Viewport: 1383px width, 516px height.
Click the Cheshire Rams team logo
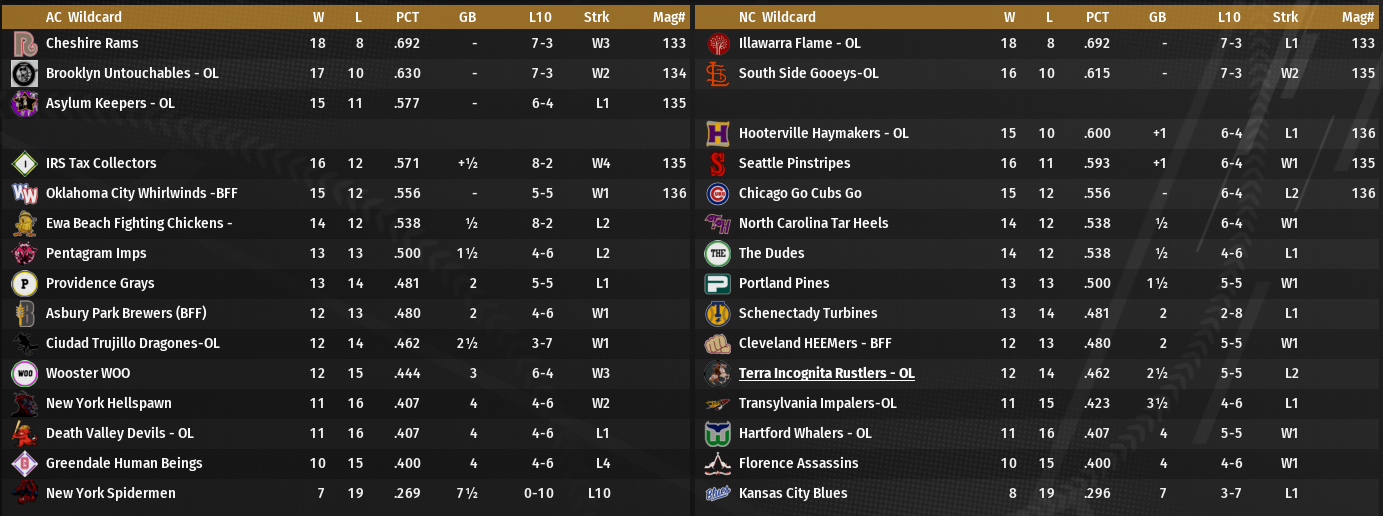point(25,44)
